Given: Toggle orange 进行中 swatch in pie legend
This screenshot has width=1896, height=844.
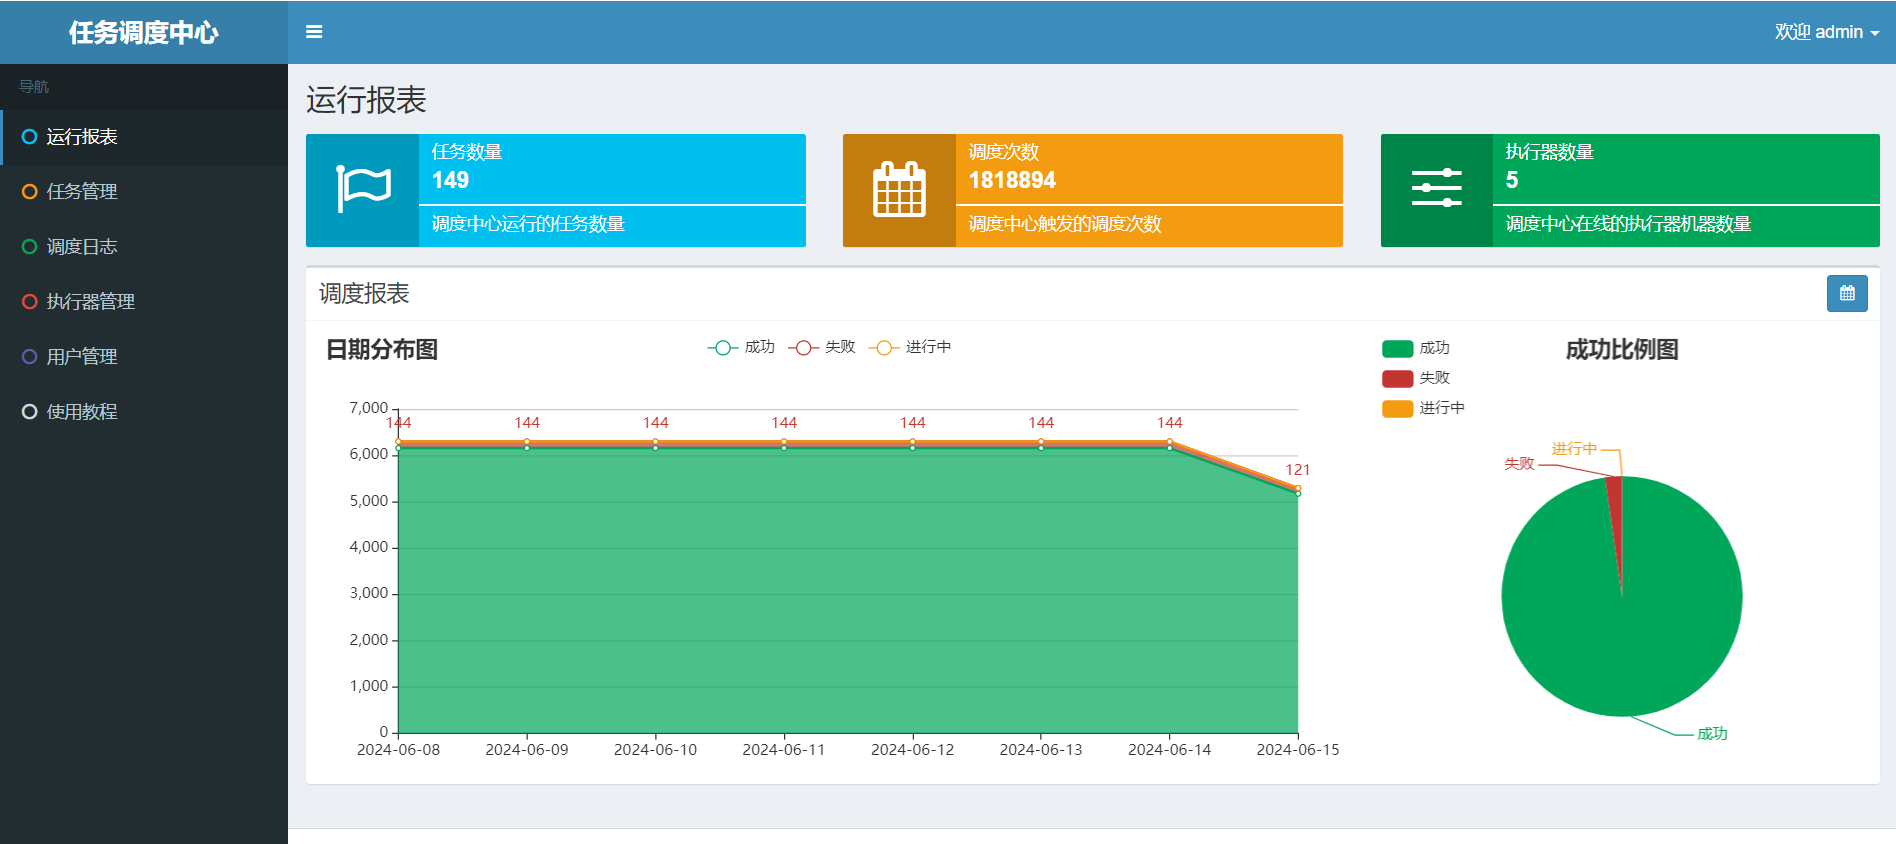Looking at the screenshot, I should click(1397, 409).
